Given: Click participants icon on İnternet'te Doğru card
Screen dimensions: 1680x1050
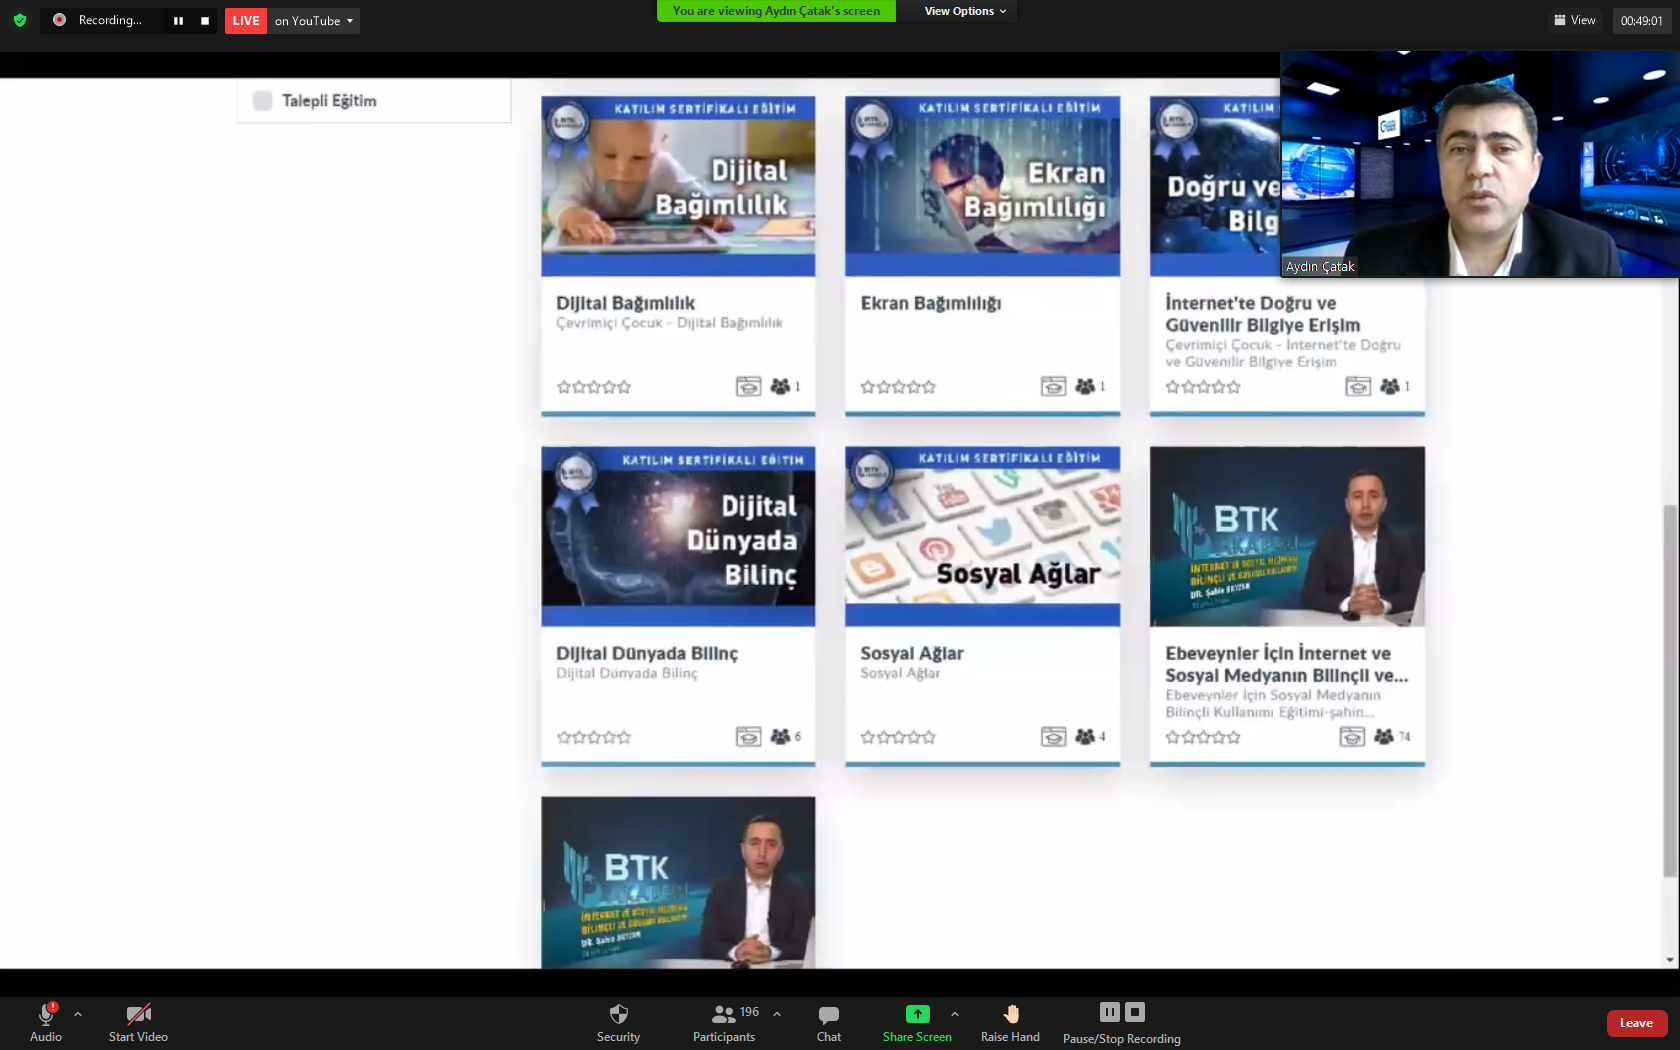Looking at the screenshot, I should 1390,386.
